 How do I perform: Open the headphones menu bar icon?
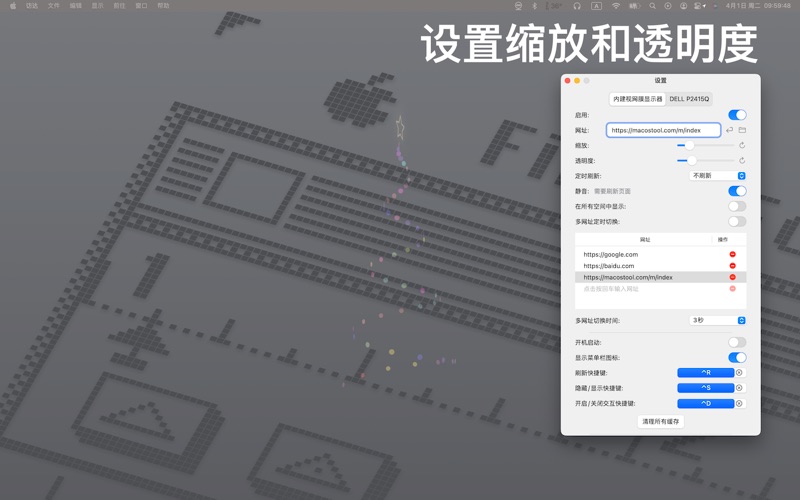[577, 6]
